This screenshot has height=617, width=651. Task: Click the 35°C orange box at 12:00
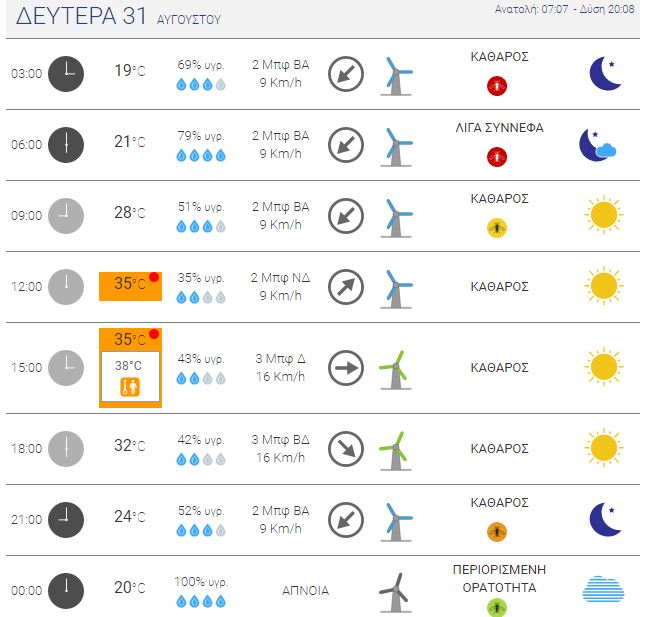(x=130, y=286)
